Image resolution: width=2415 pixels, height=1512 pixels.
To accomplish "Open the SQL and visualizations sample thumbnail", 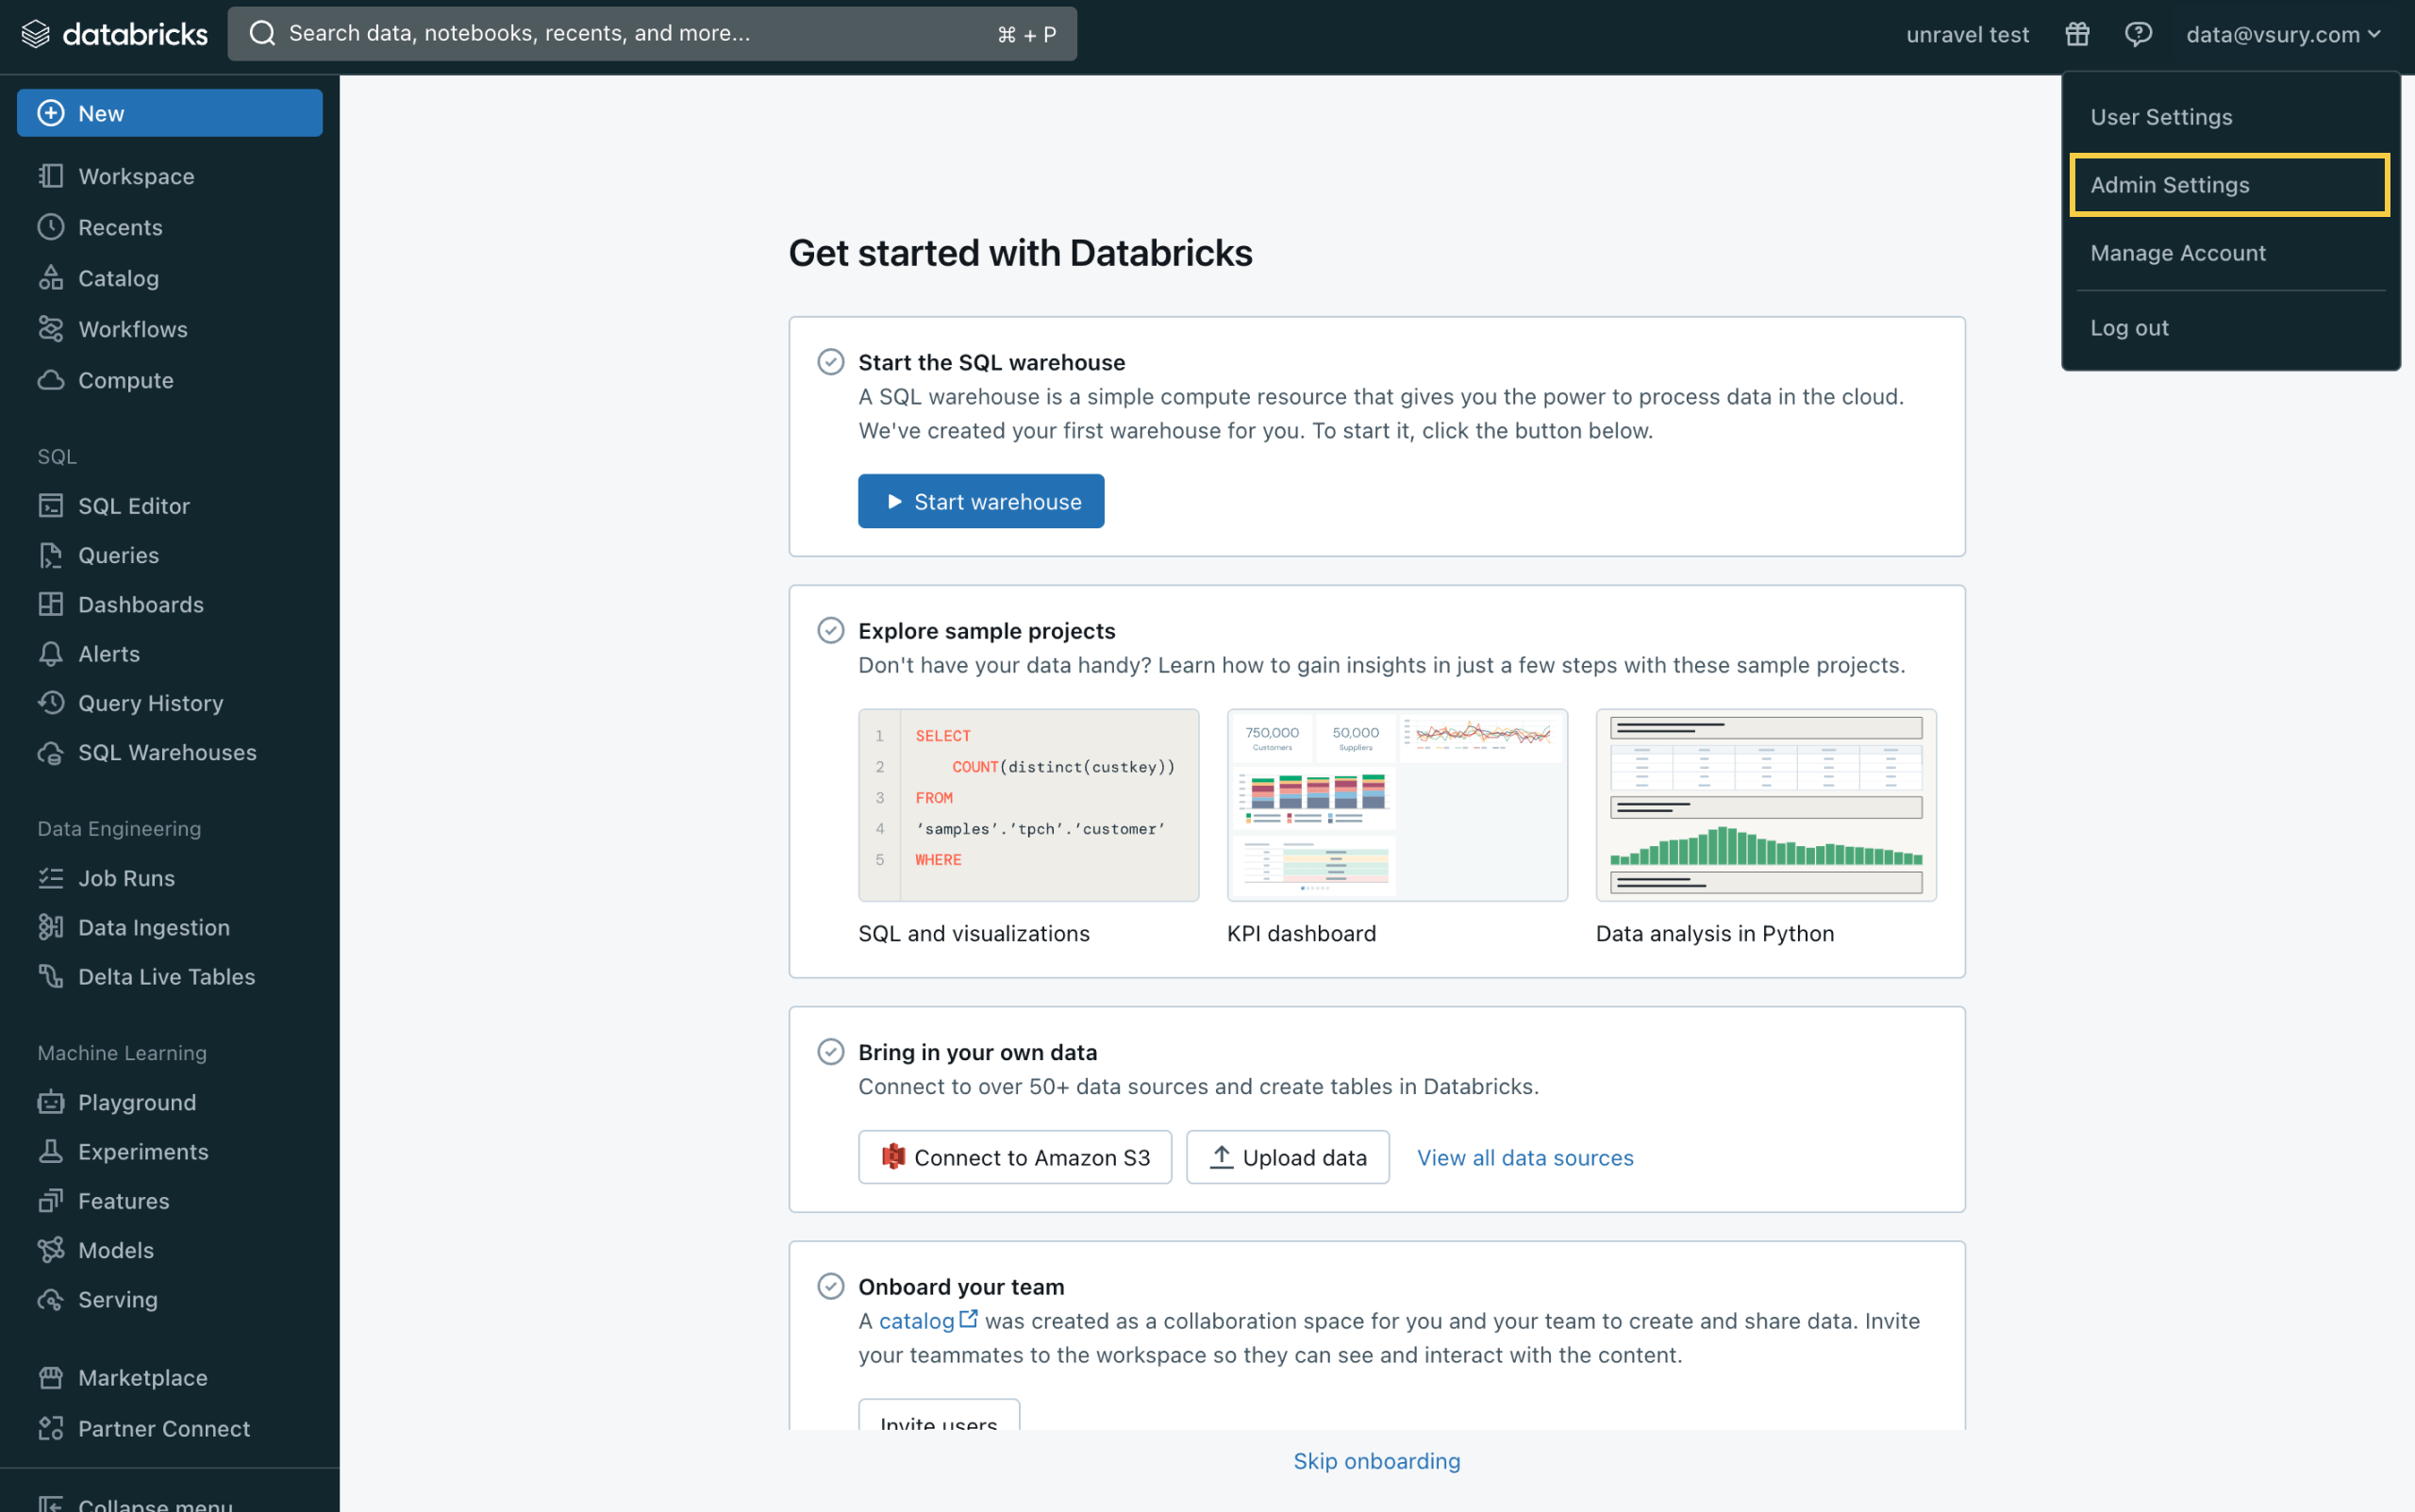I will tap(1028, 805).
